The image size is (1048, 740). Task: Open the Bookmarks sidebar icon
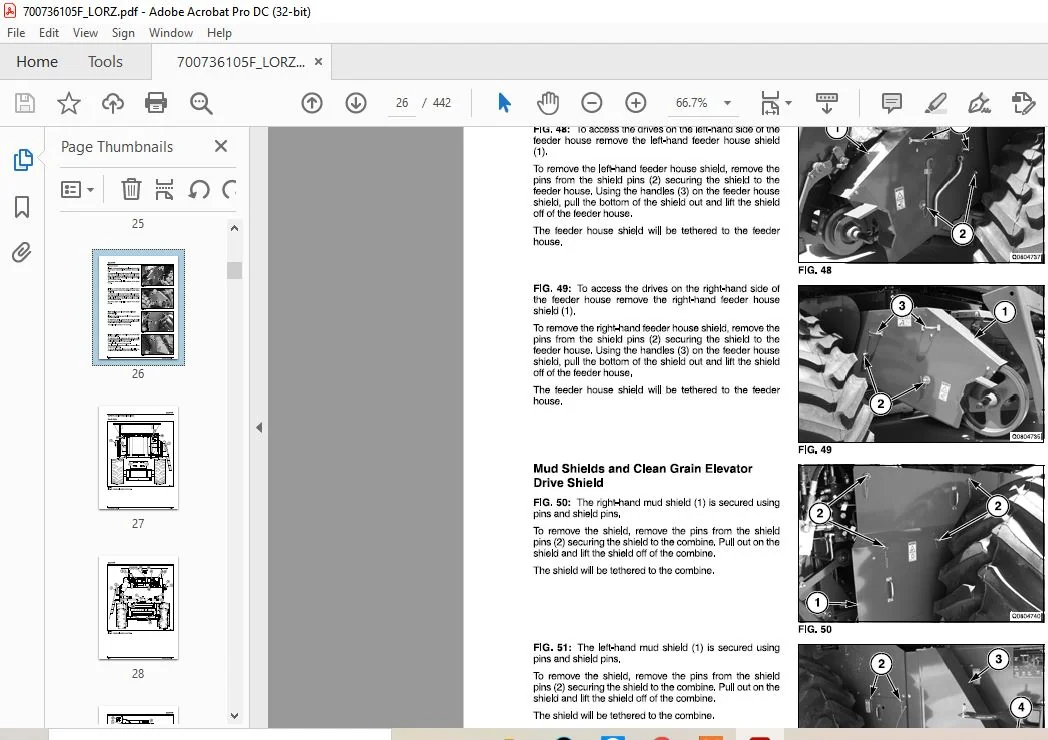[x=21, y=207]
